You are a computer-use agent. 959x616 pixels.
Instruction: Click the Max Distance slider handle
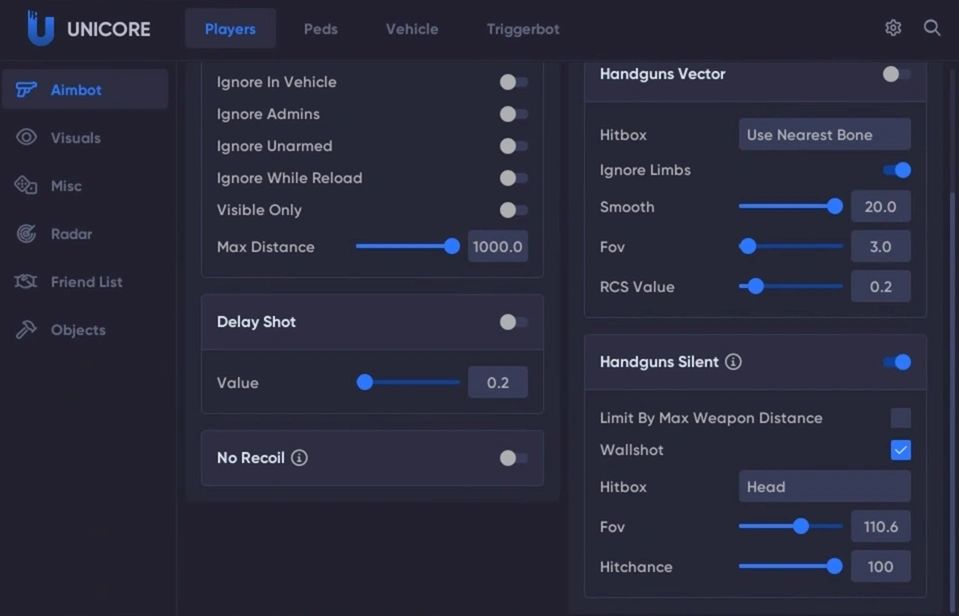coord(452,247)
